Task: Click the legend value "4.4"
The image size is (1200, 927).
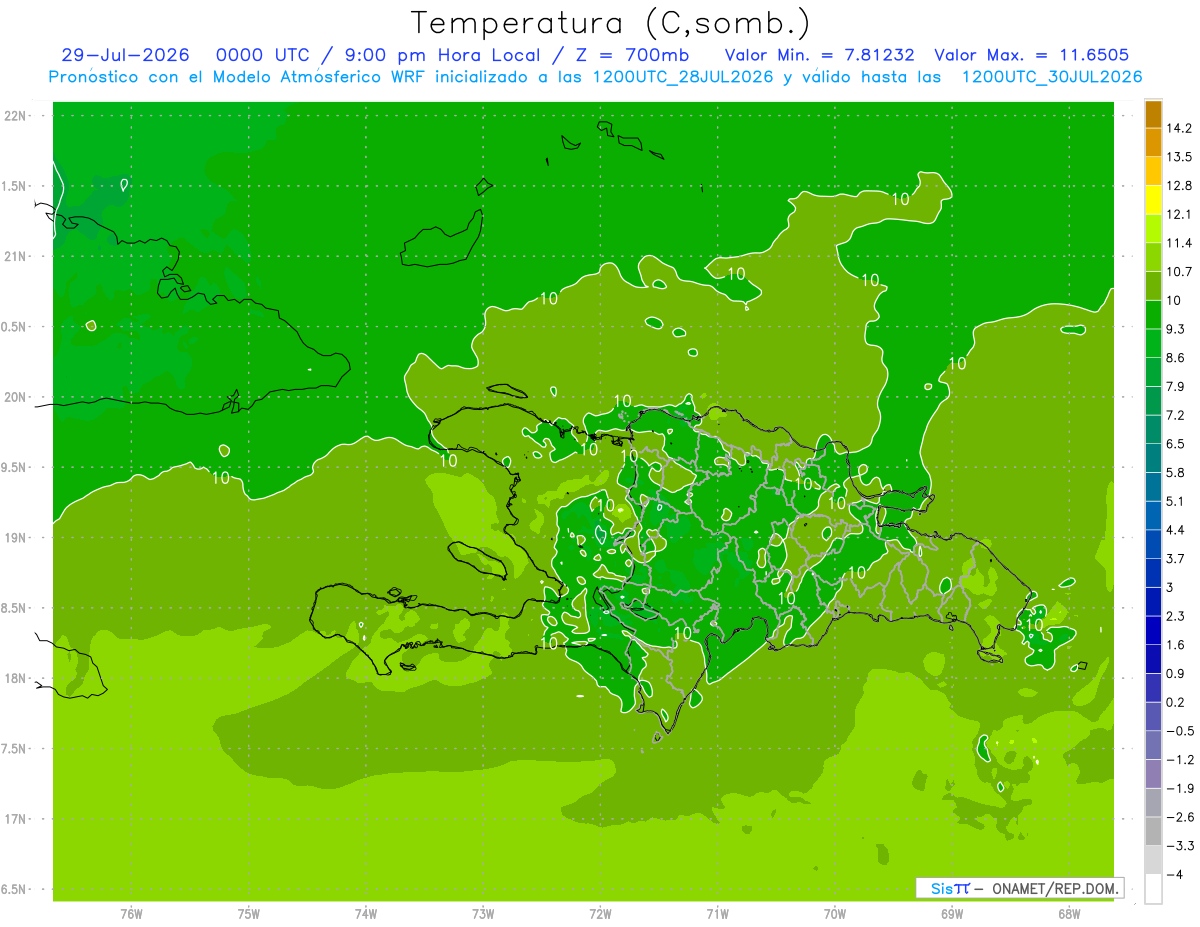Action: click(x=1176, y=530)
